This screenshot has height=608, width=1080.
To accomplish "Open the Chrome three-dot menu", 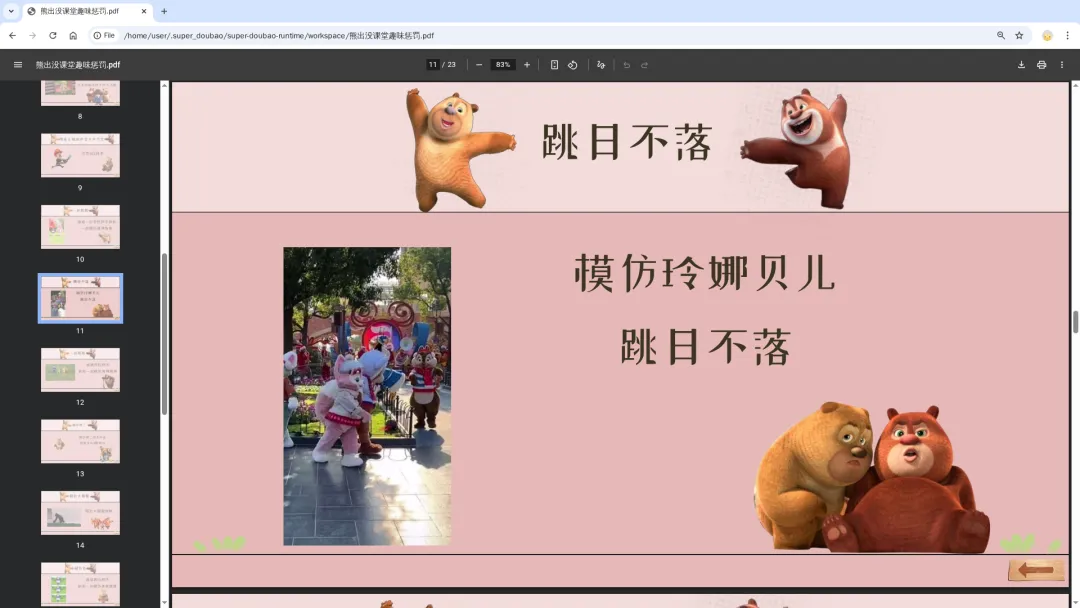I will tap(1068, 35).
